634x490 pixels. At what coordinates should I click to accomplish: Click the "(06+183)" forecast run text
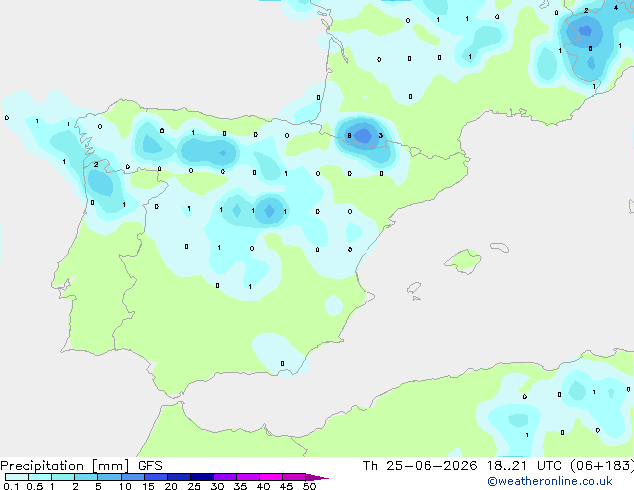[602, 466]
